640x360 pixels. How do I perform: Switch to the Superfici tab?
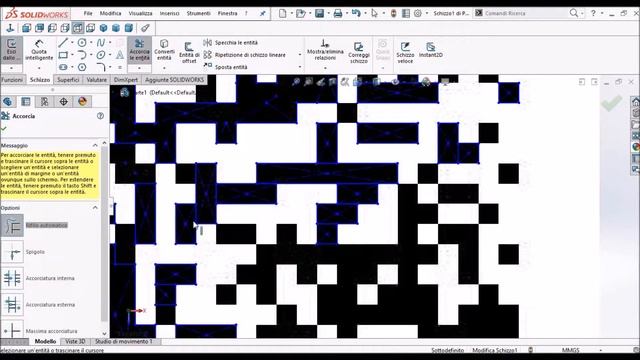click(x=68, y=80)
